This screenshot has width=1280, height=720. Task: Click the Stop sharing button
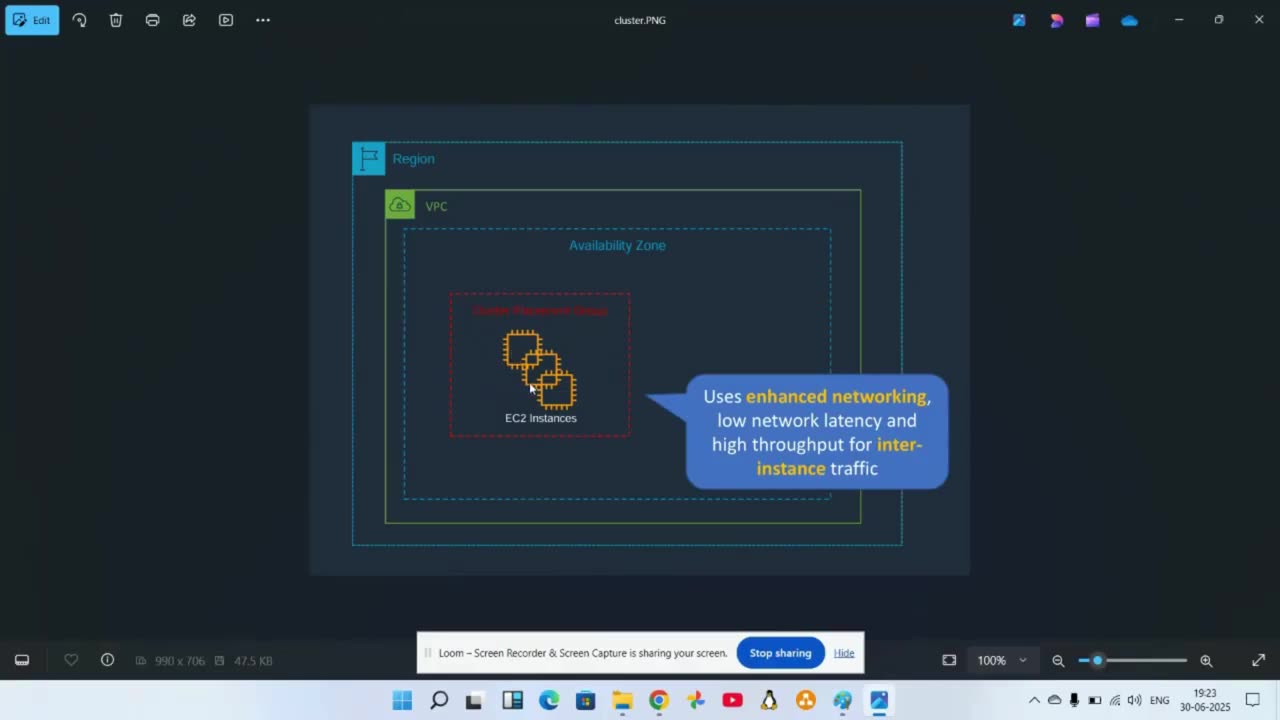780,653
